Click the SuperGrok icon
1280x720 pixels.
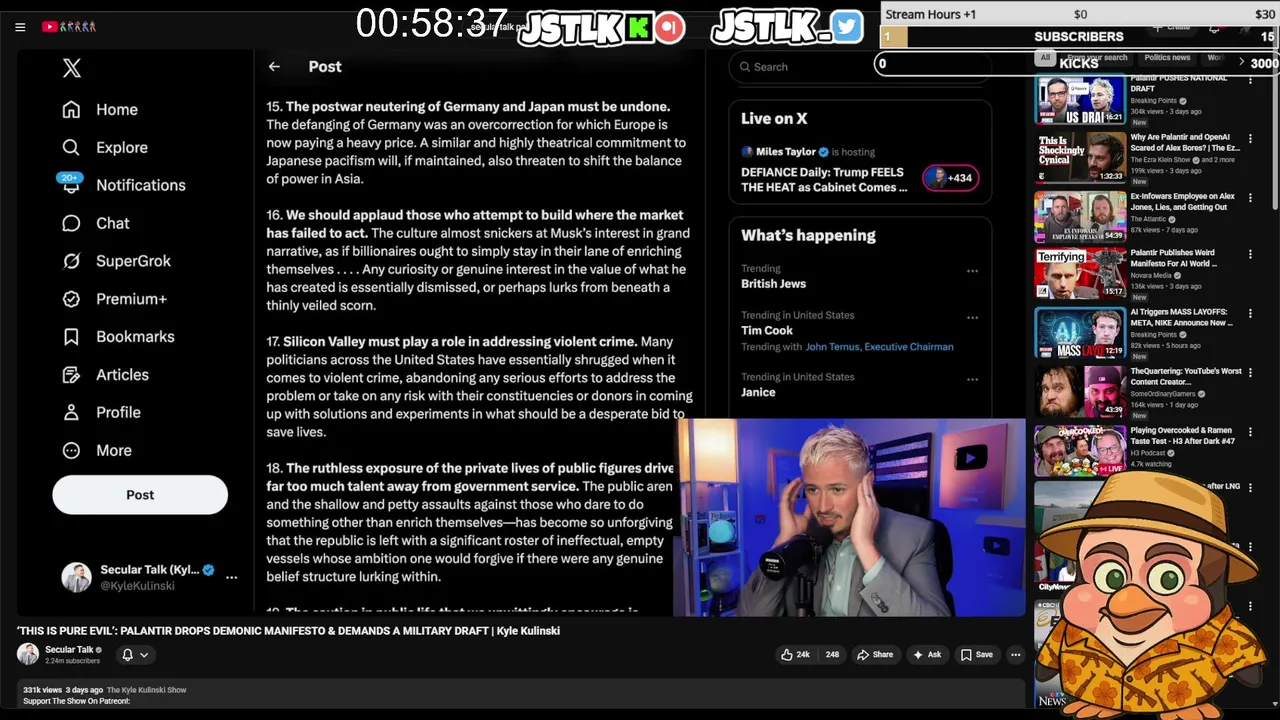(x=71, y=262)
